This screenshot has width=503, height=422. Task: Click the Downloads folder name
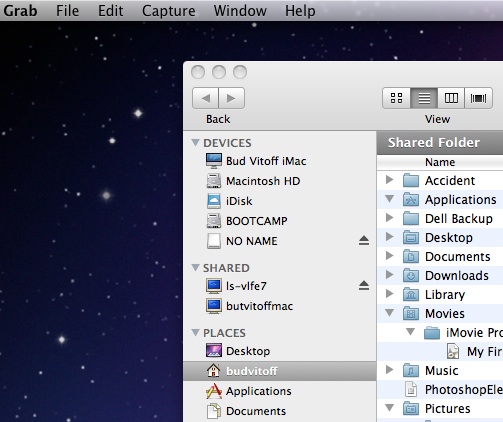(x=457, y=276)
